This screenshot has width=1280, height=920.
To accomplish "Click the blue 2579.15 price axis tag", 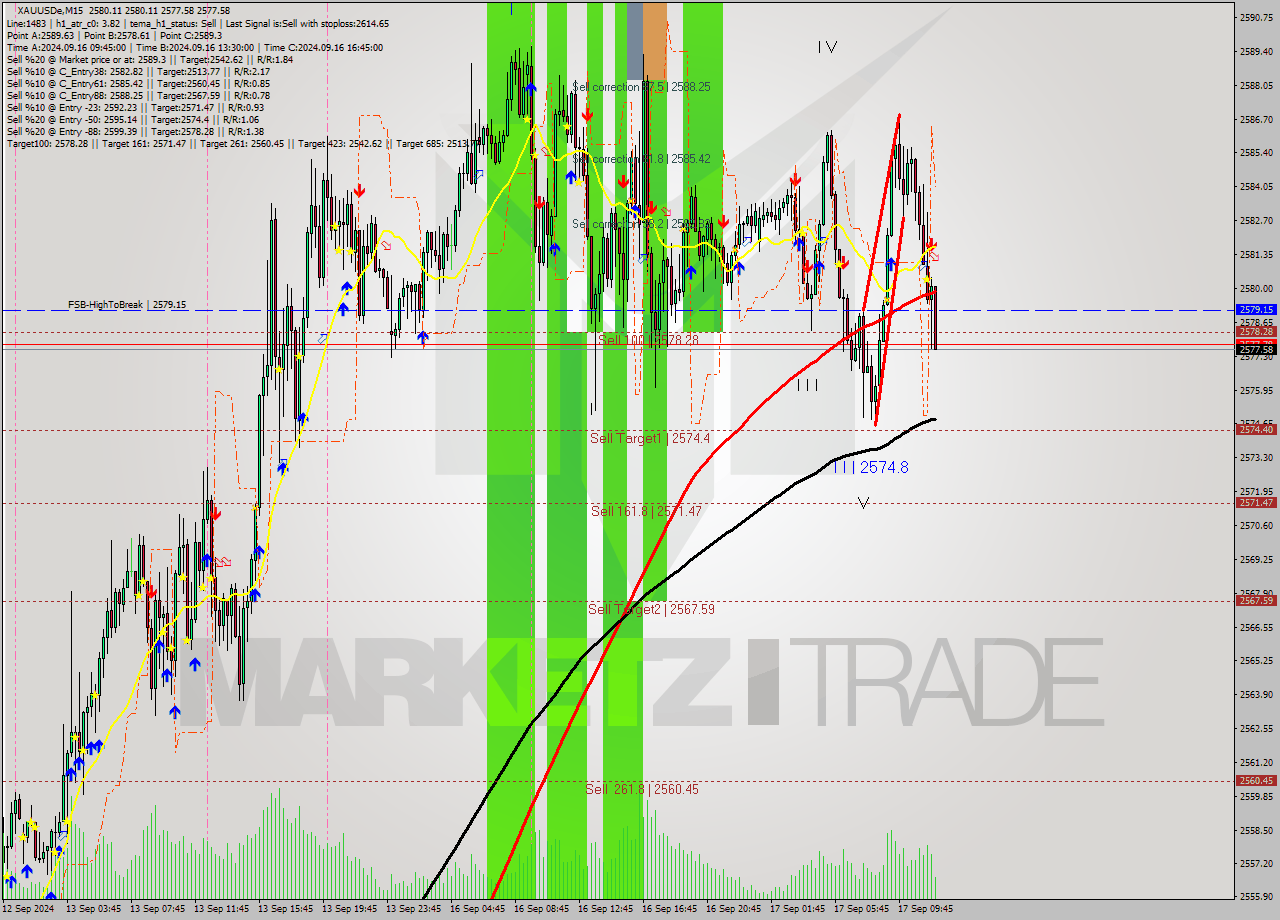I will click(1256, 310).
